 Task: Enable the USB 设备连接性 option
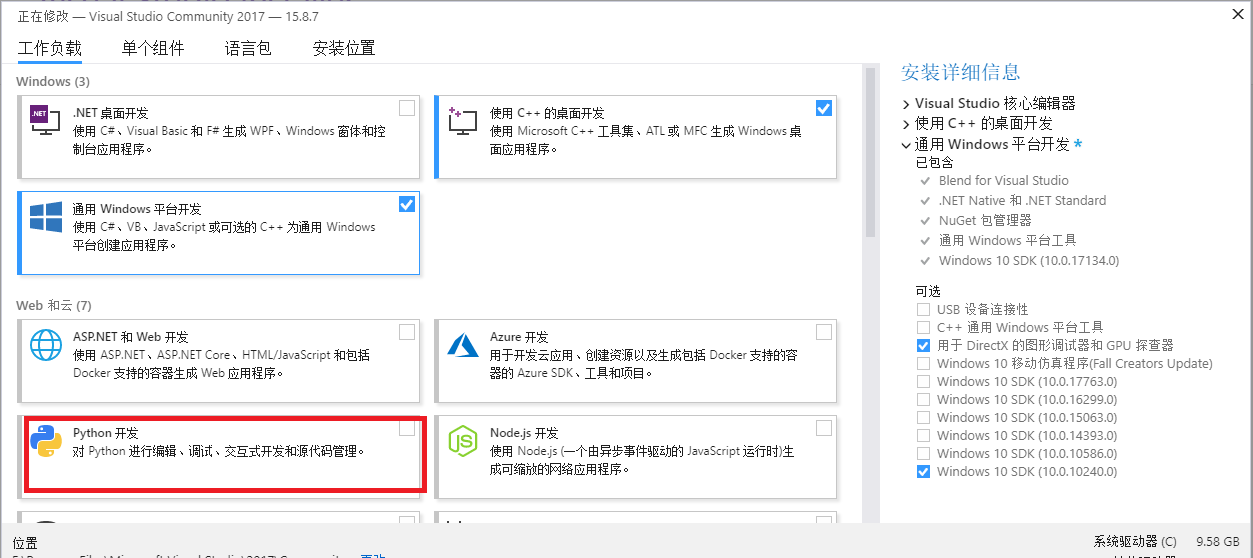point(923,309)
